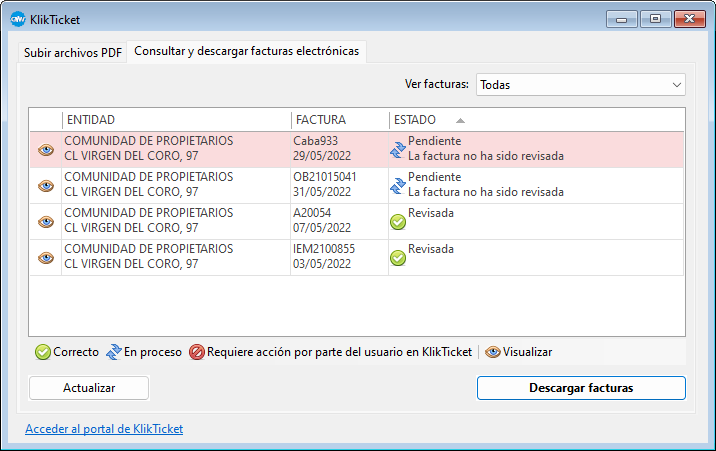
Task: Click the green Revisada icon for IEM2100855
Action: [x=397, y=258]
